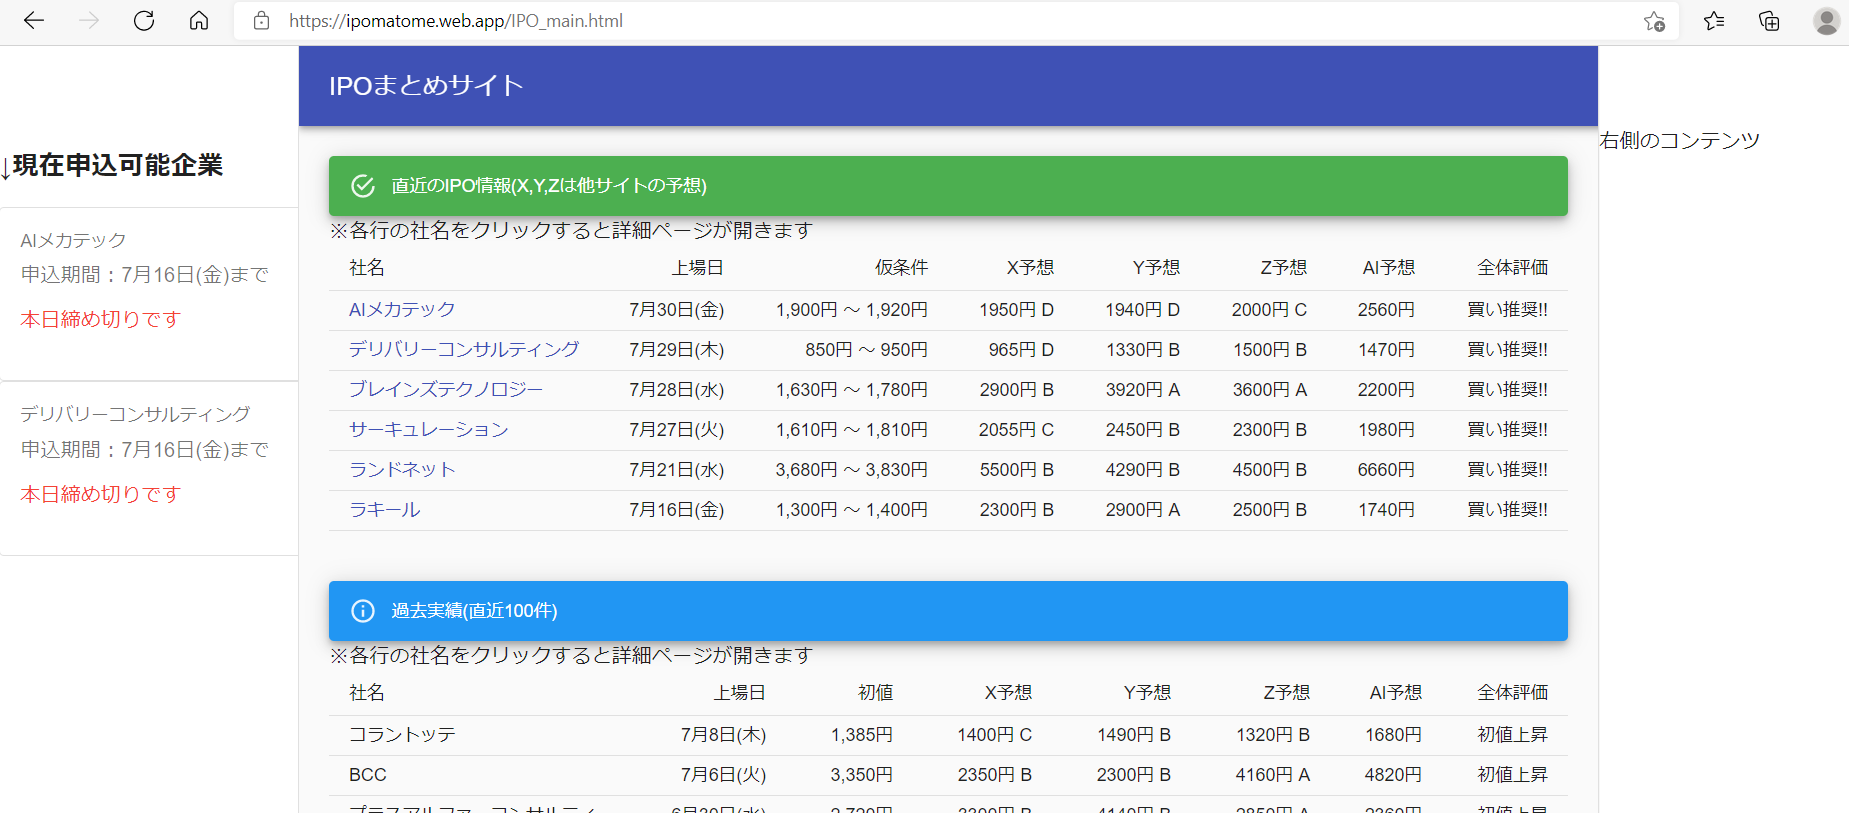Click 7月28日(水) listing date

[x=677, y=390]
